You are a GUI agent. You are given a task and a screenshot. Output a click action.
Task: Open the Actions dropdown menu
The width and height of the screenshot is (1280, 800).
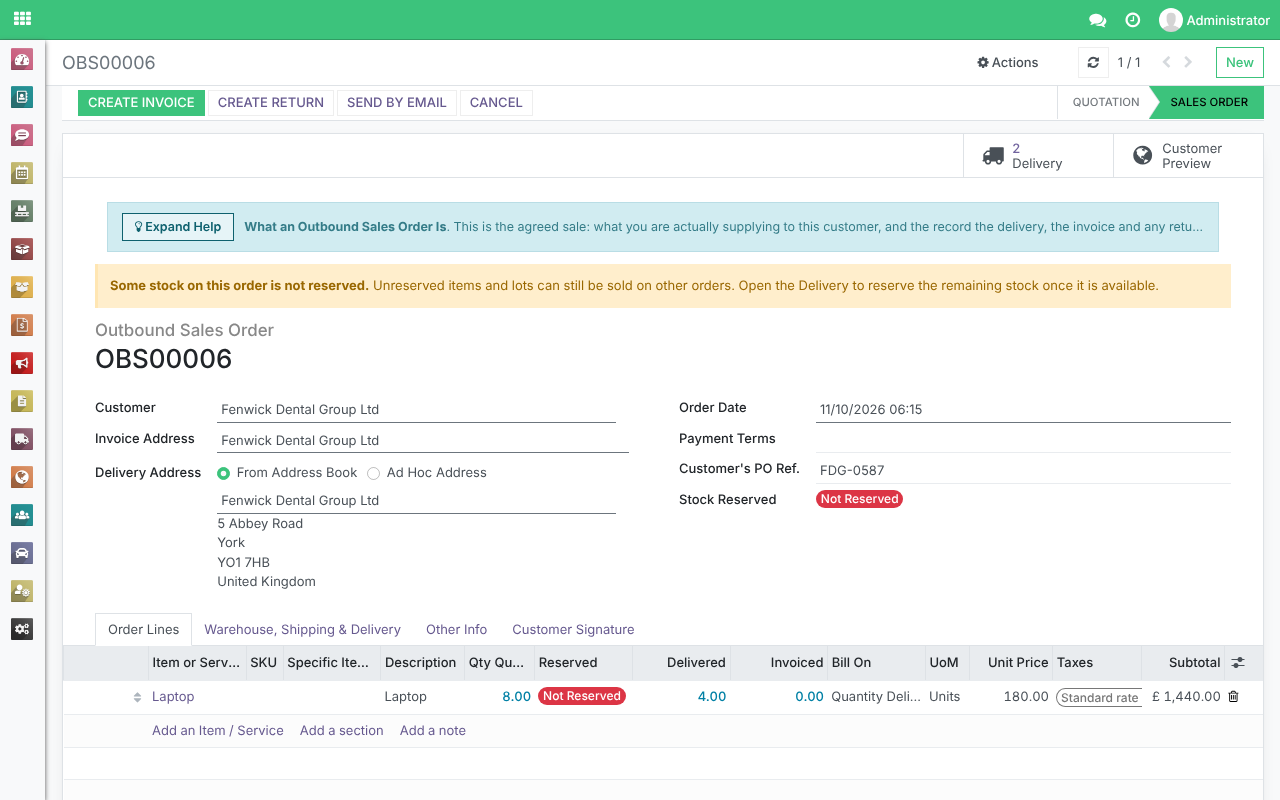(1008, 62)
